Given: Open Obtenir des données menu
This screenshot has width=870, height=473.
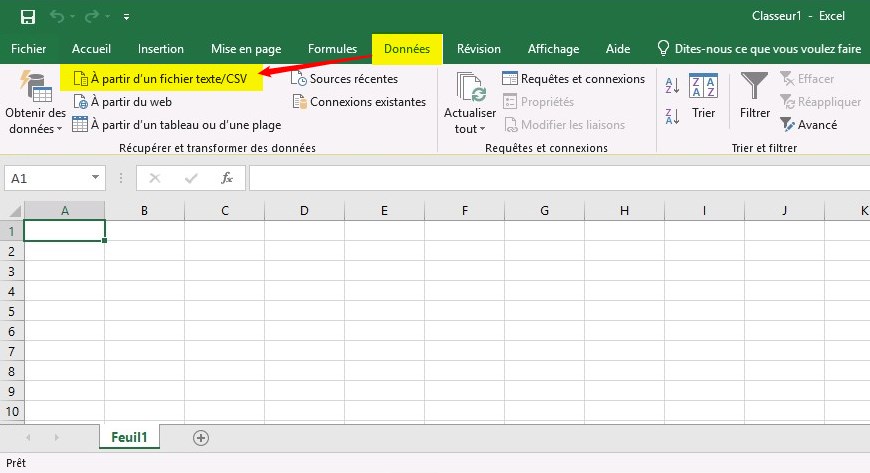Looking at the screenshot, I should coord(35,106).
